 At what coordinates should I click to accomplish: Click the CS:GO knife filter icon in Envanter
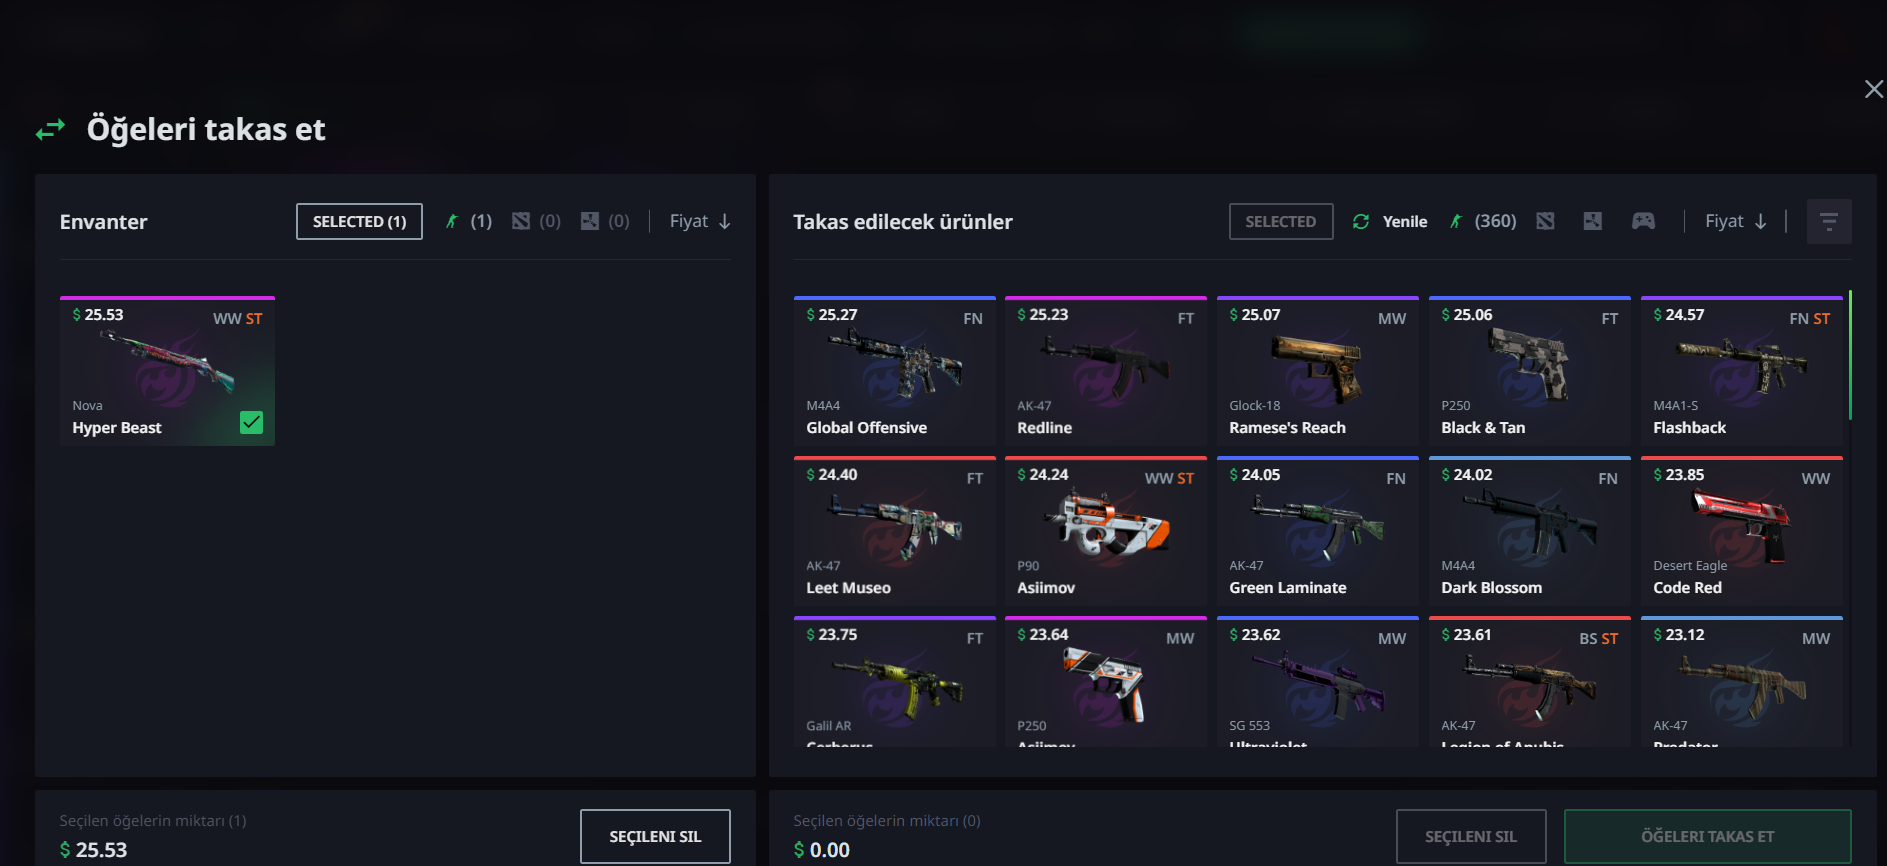pos(452,221)
